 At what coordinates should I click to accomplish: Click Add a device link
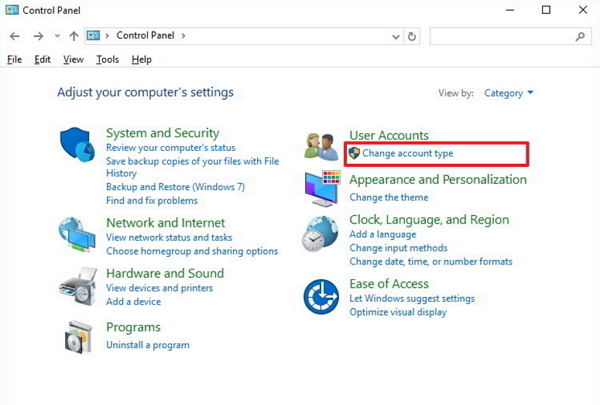[x=134, y=302]
